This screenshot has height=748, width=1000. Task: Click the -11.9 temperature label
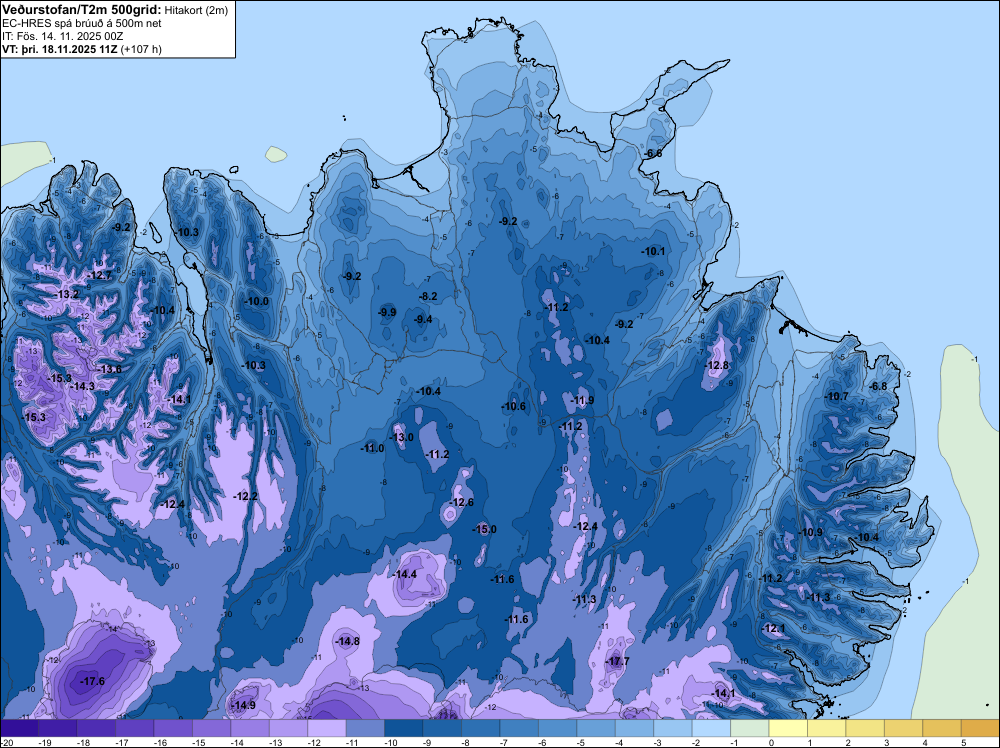click(582, 400)
